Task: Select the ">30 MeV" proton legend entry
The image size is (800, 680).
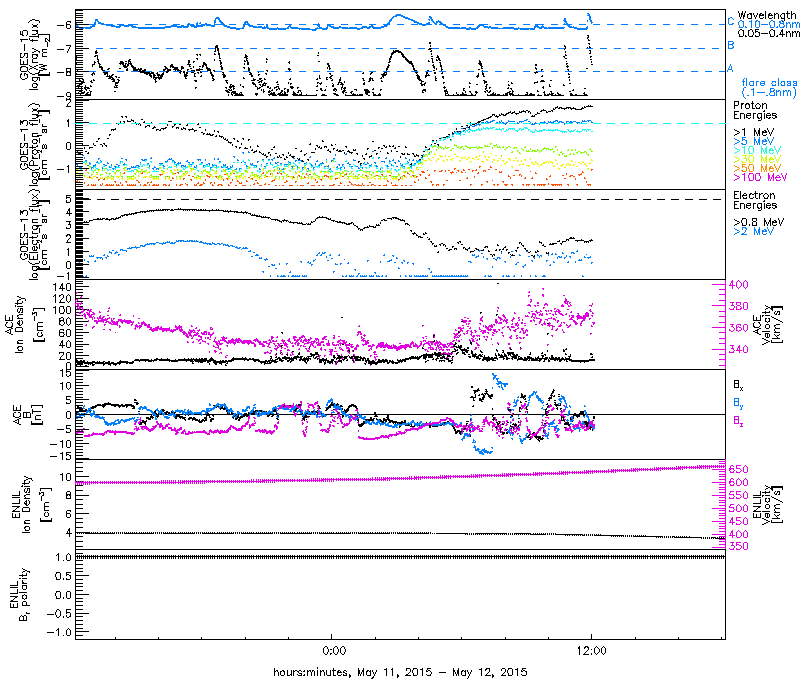Action: click(757, 159)
